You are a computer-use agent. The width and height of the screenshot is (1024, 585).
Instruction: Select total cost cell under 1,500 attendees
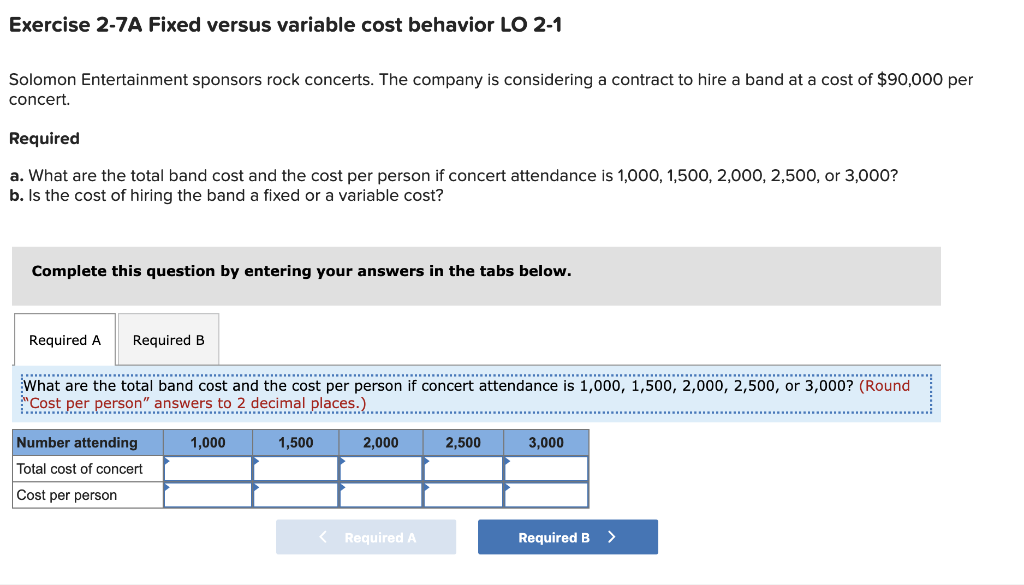click(x=296, y=467)
